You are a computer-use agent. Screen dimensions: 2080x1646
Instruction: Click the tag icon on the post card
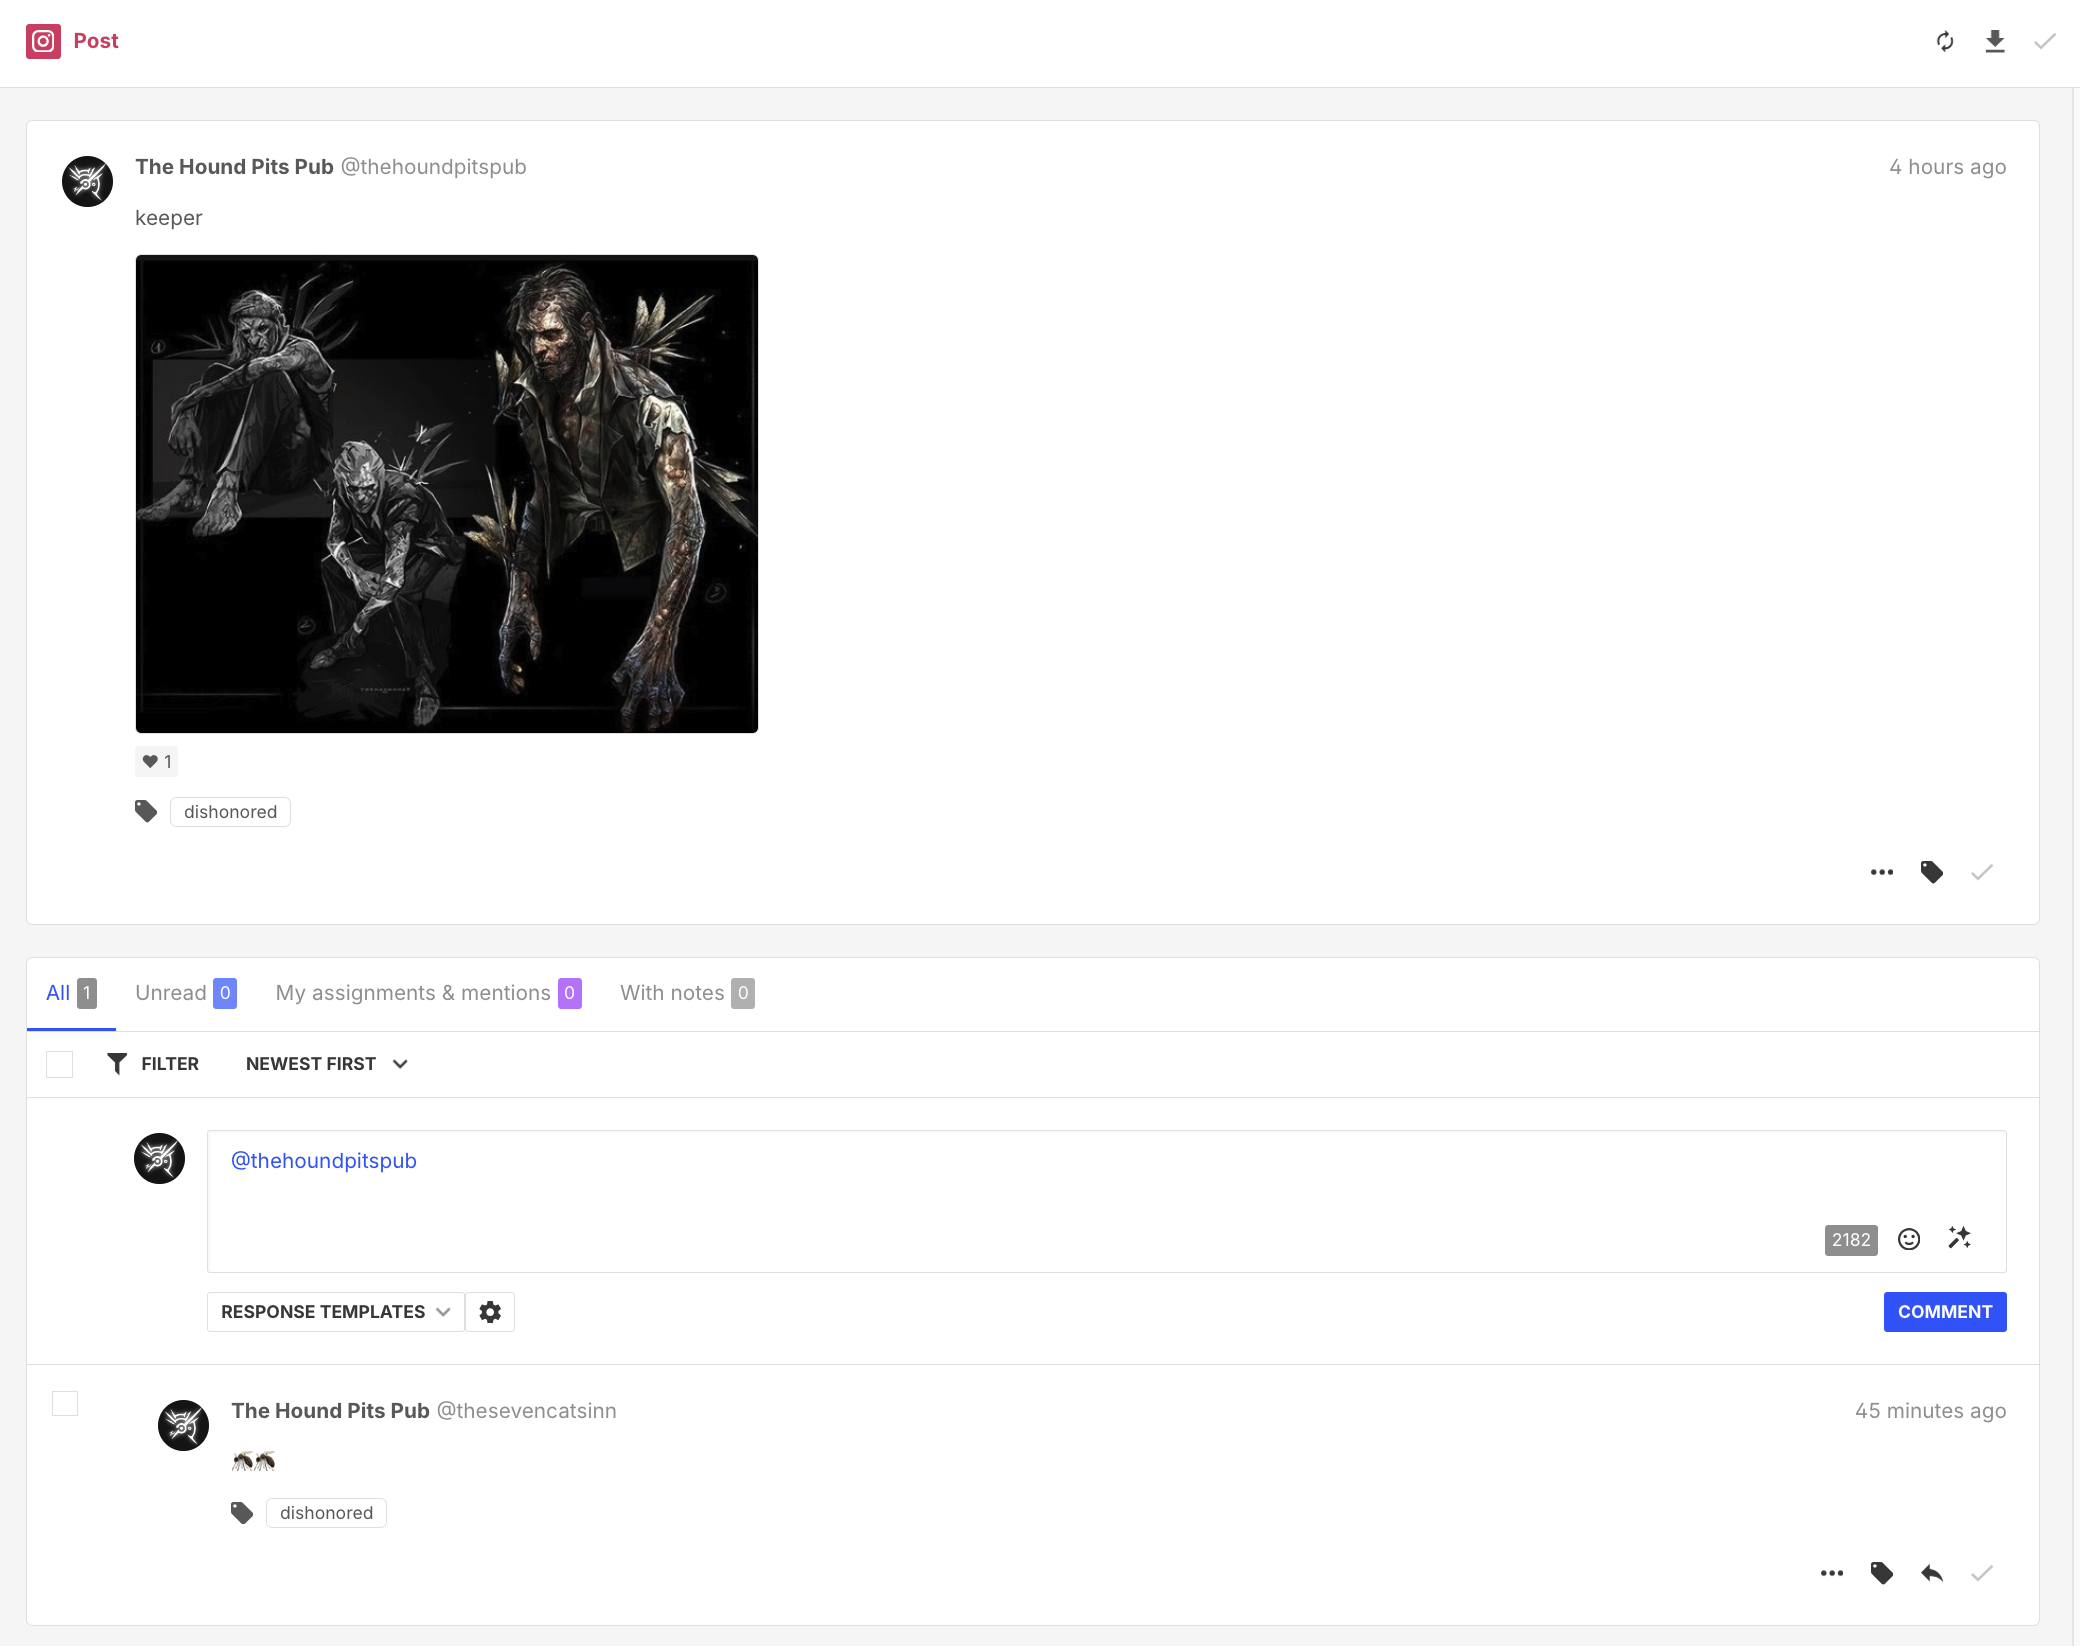tap(1931, 872)
